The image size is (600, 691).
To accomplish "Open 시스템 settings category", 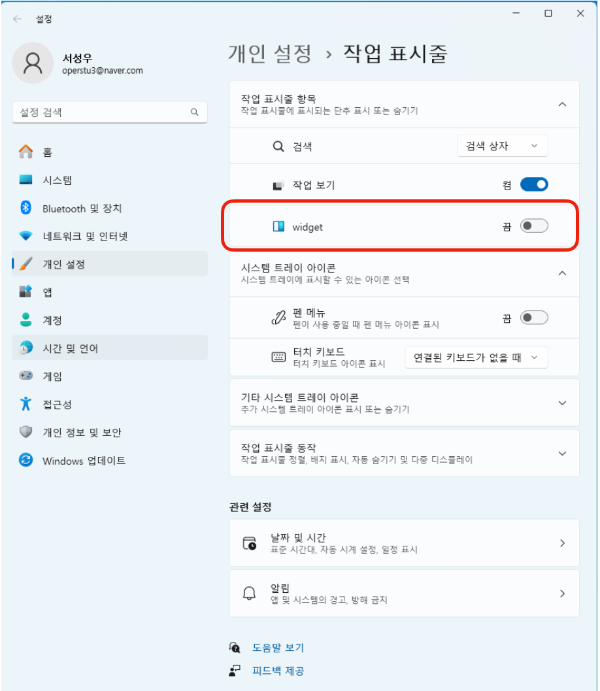I will (x=110, y=180).
